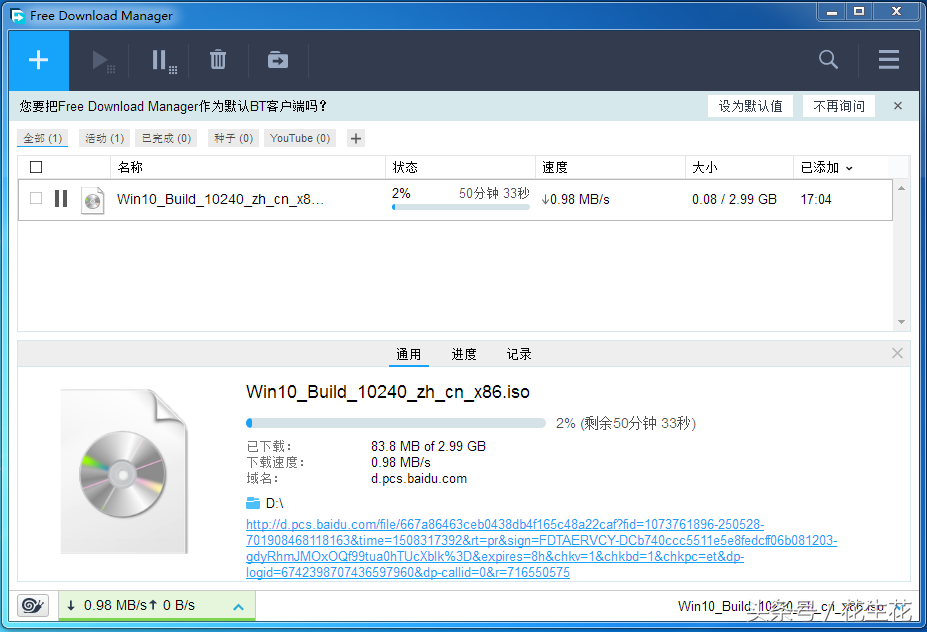
Task: Click the ↓0.98 MB/s speed cell
Action: (575, 199)
